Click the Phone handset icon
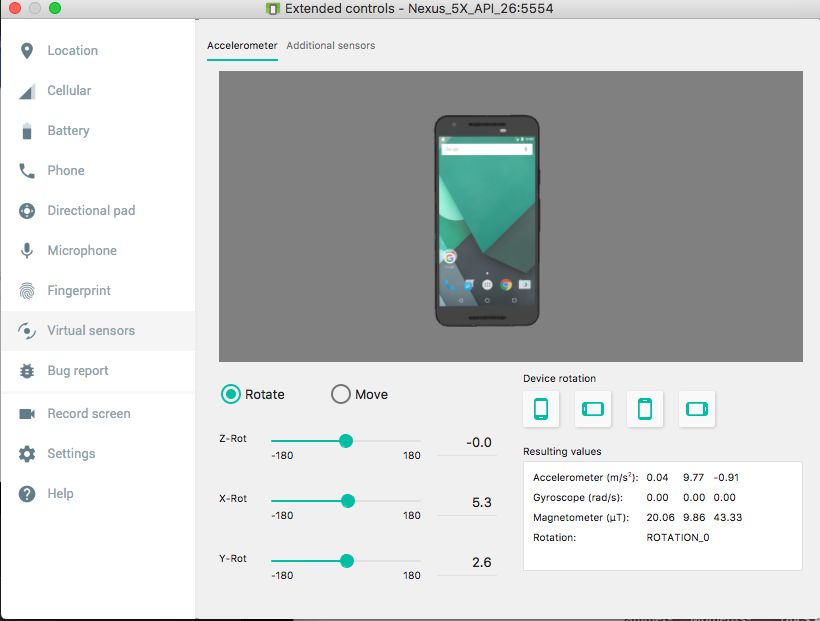 27,171
